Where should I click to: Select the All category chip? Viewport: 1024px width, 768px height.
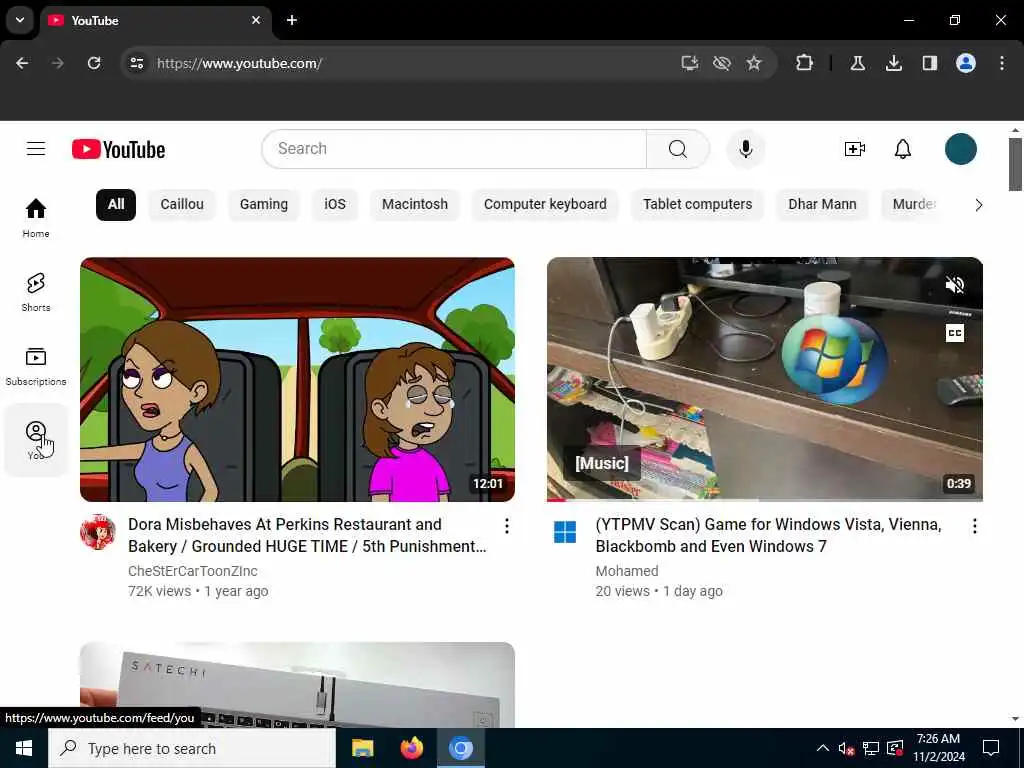pos(116,204)
